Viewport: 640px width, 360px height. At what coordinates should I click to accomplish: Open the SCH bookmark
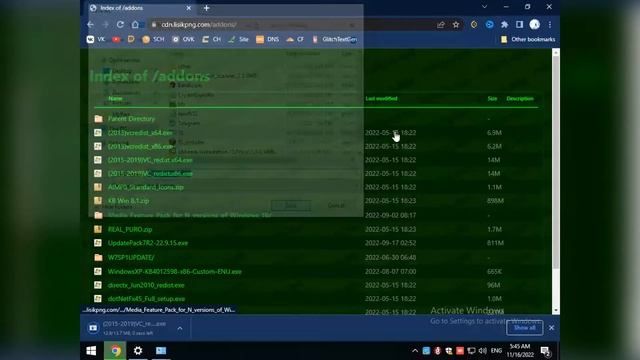click(x=153, y=39)
